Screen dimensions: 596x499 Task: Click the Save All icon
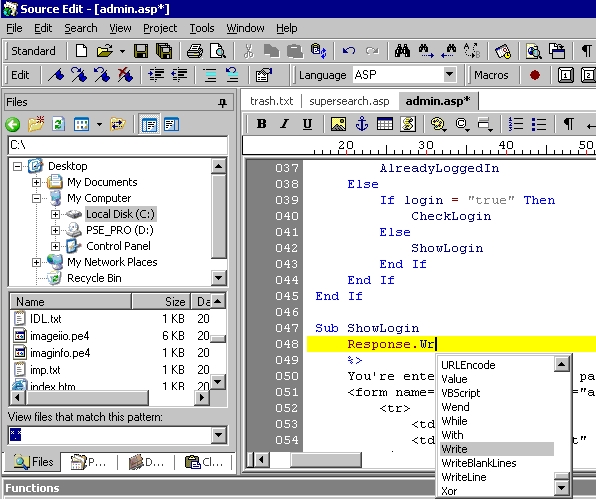pyautogui.click(x=164, y=51)
